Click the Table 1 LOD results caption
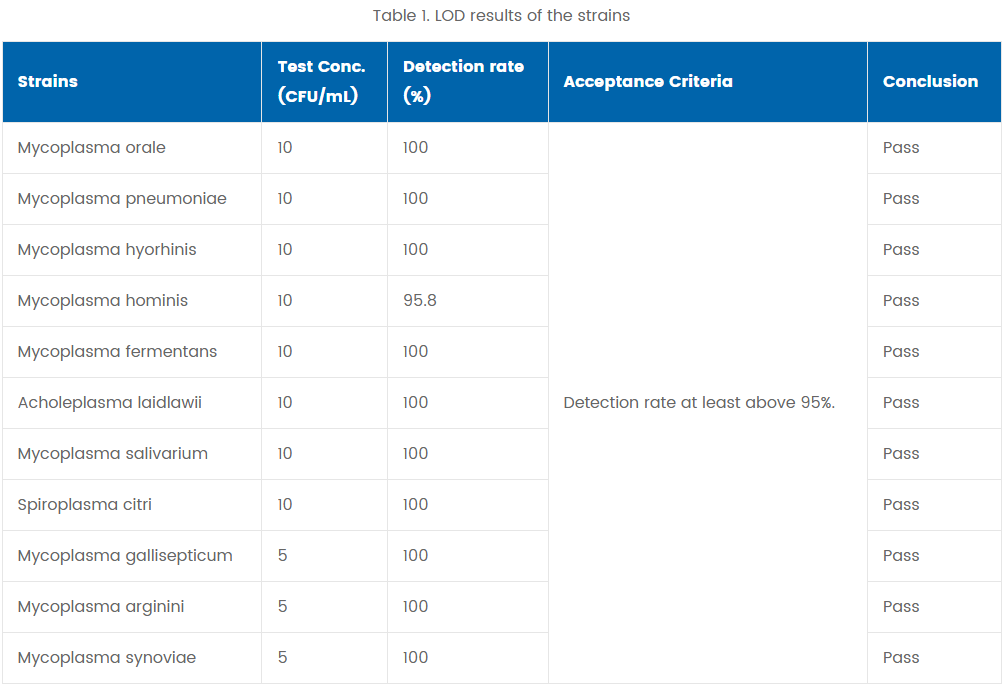The width and height of the screenshot is (1004, 687). point(501,16)
